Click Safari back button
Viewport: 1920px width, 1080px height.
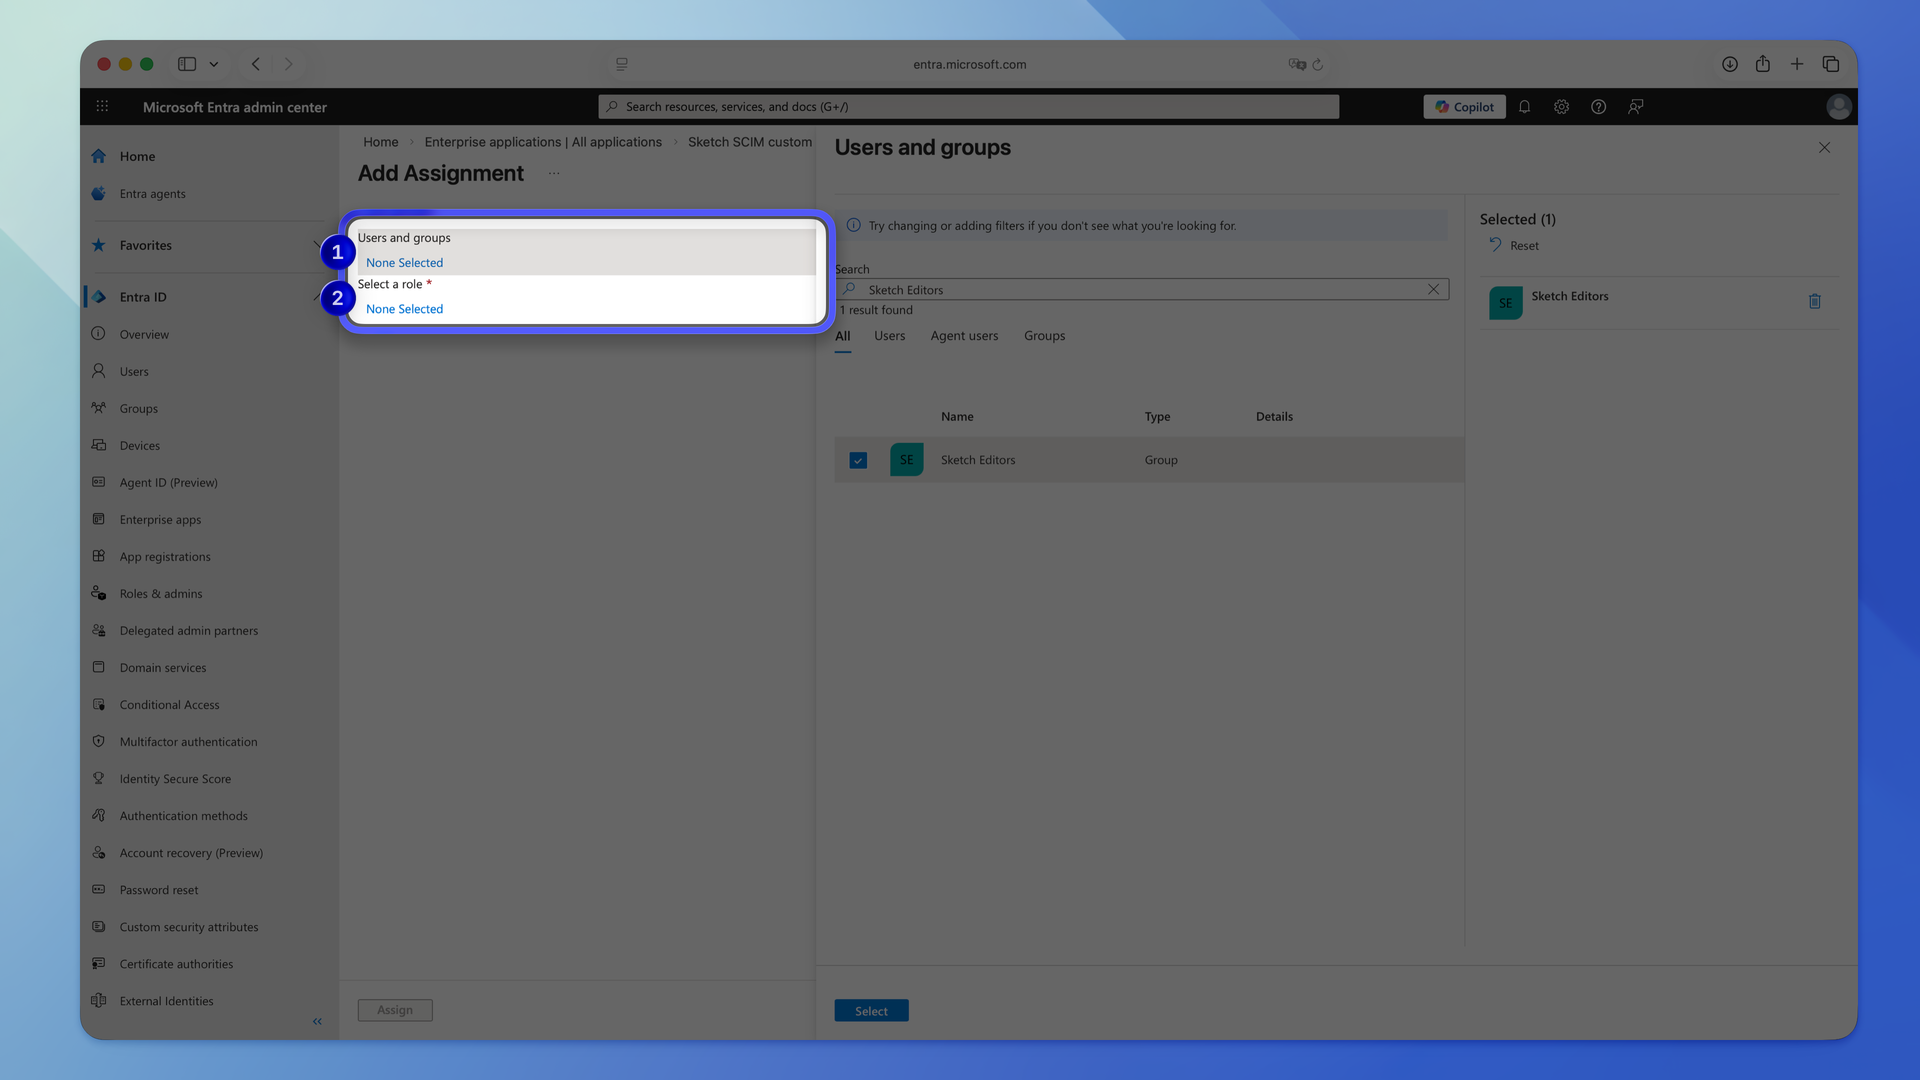(256, 64)
